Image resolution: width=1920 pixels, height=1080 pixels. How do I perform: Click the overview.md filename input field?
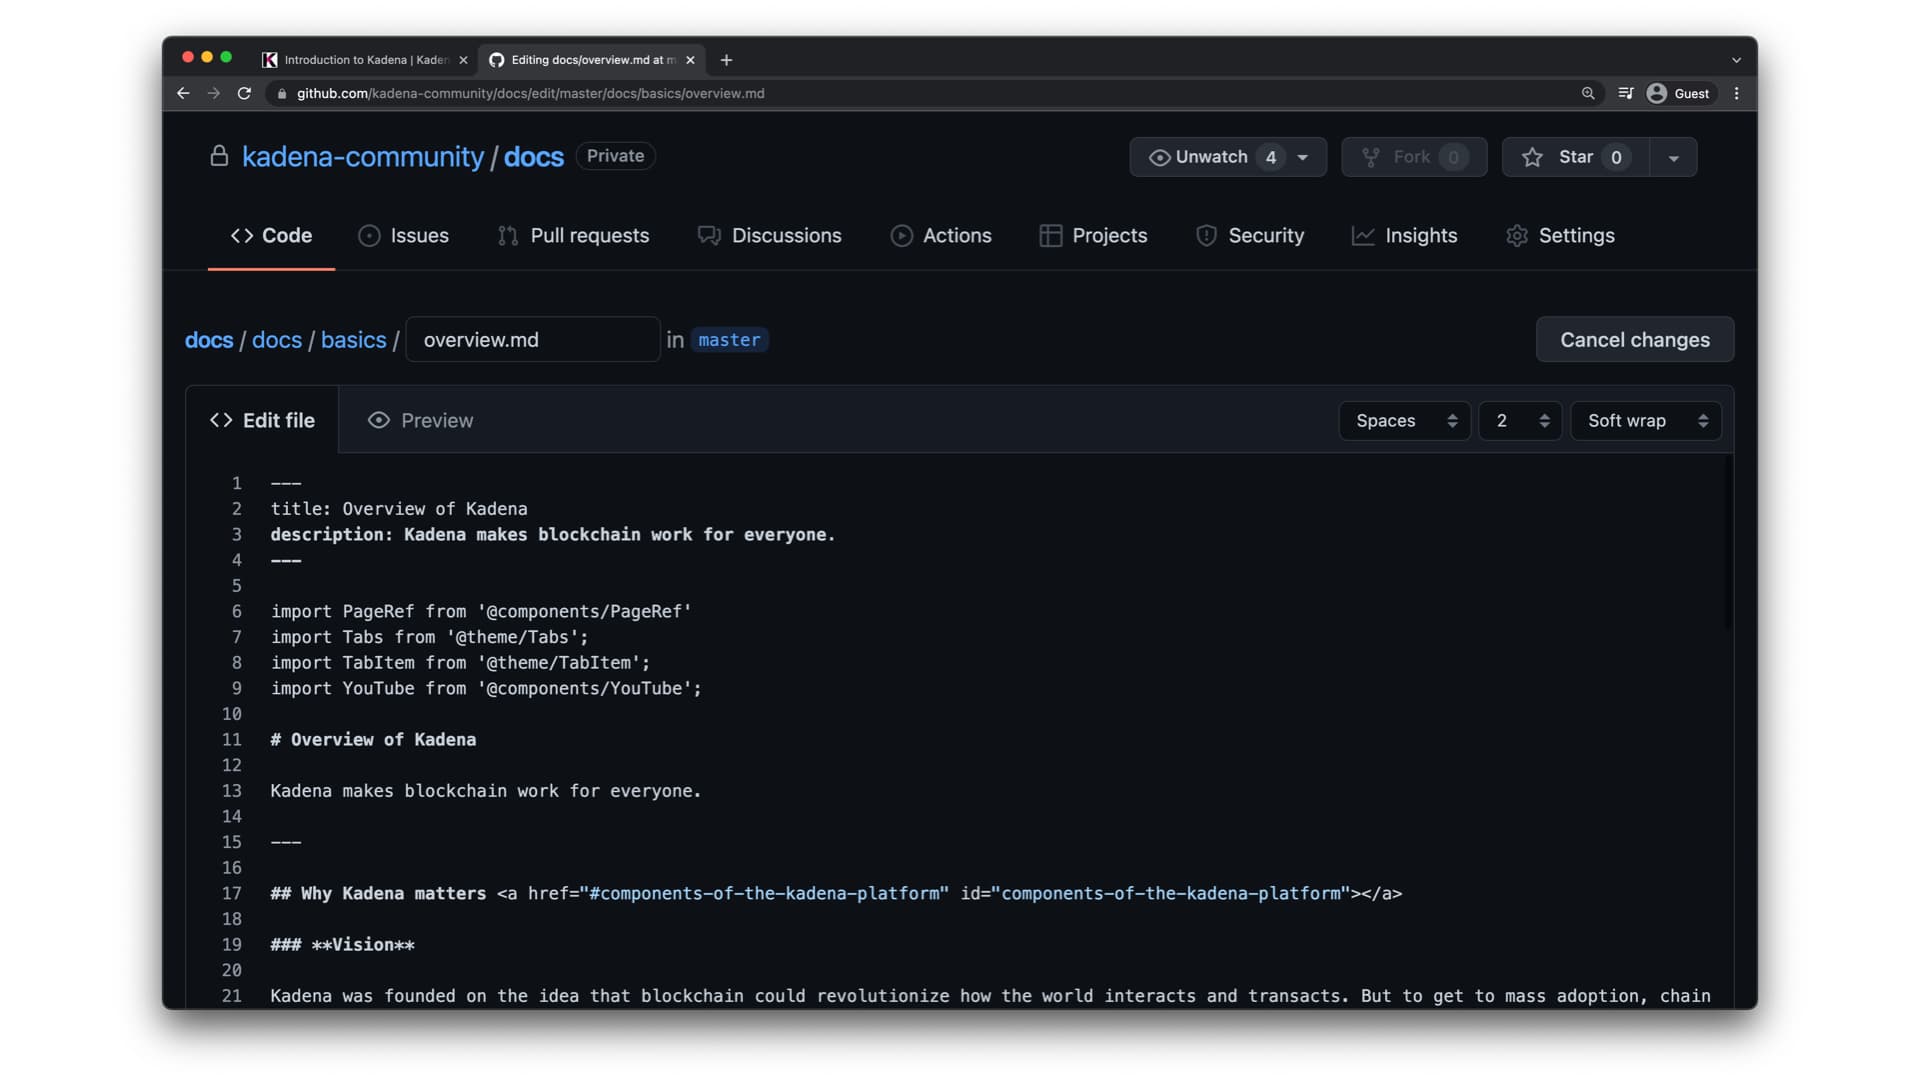(x=533, y=340)
